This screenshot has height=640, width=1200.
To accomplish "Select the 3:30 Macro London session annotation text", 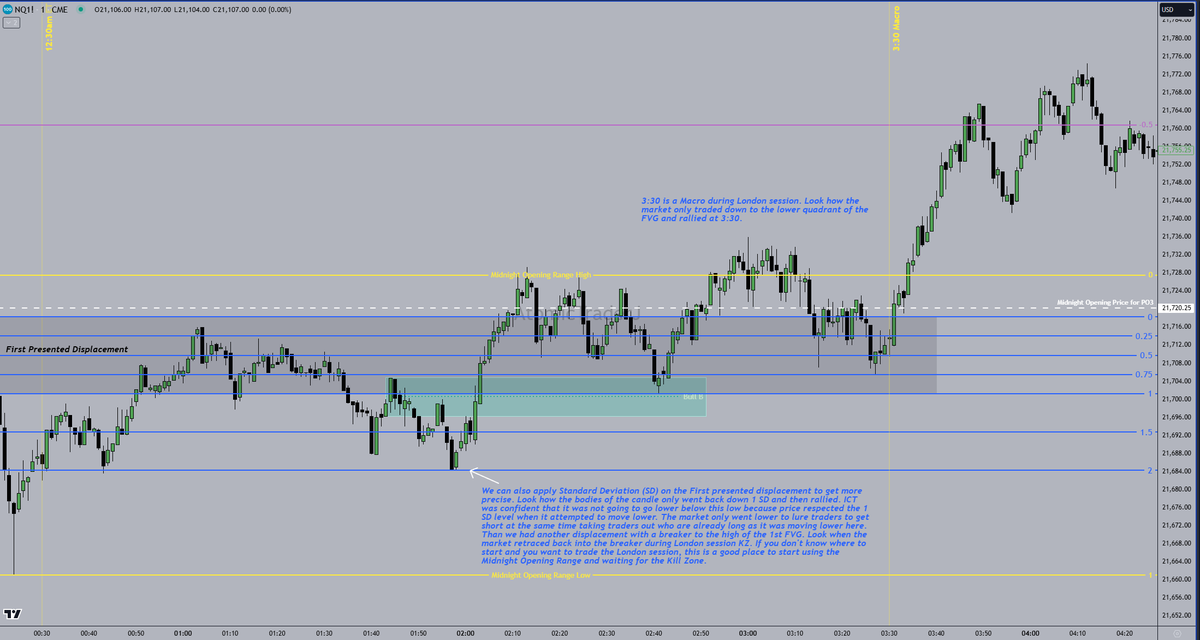I will click(755, 209).
